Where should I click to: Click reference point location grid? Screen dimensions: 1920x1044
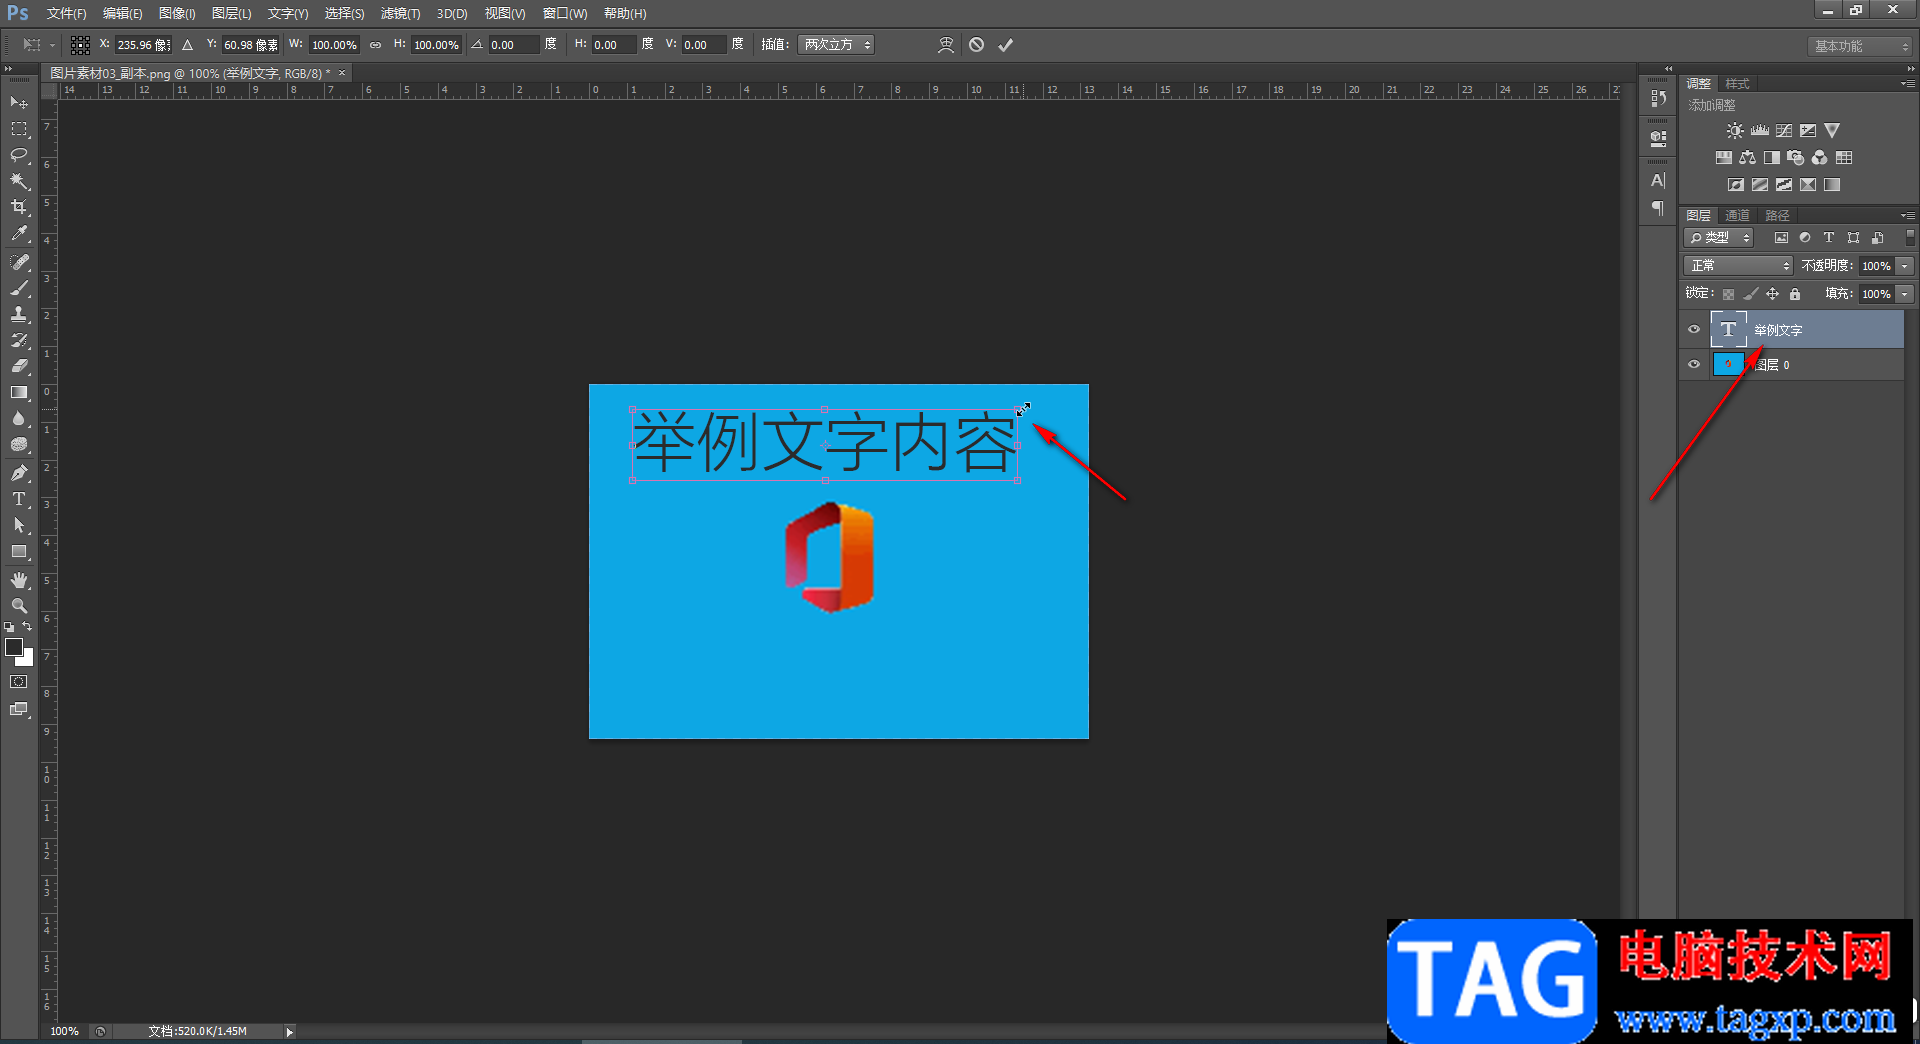80,45
